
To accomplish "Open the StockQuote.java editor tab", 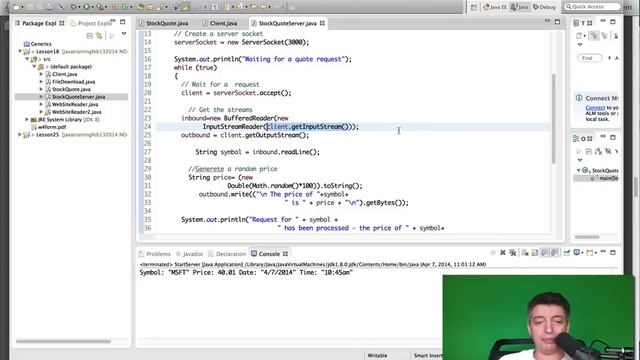I will coord(167,23).
